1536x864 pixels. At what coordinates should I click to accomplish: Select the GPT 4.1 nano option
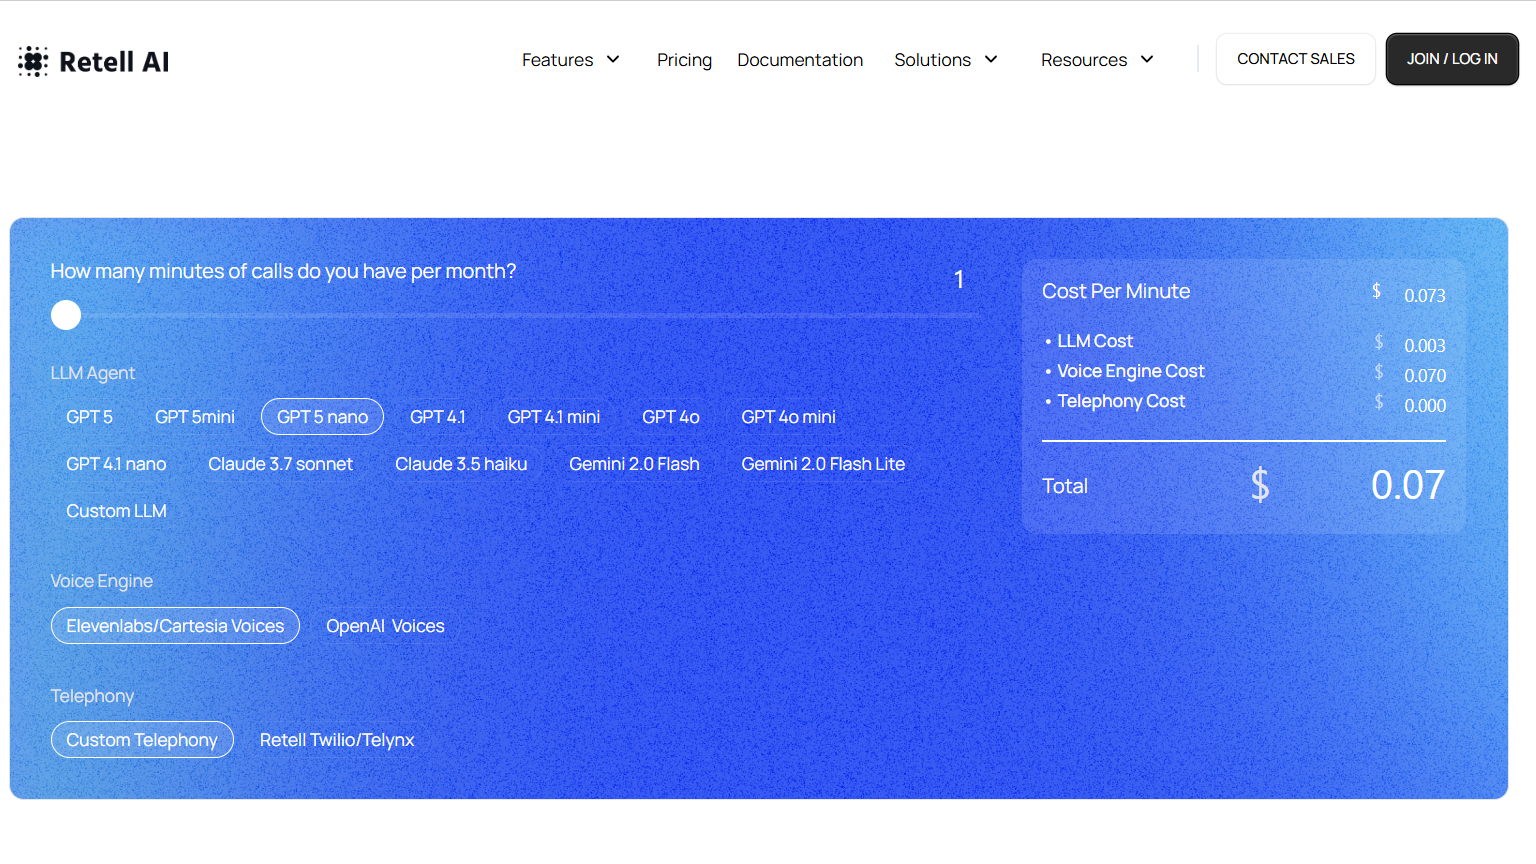(x=116, y=464)
